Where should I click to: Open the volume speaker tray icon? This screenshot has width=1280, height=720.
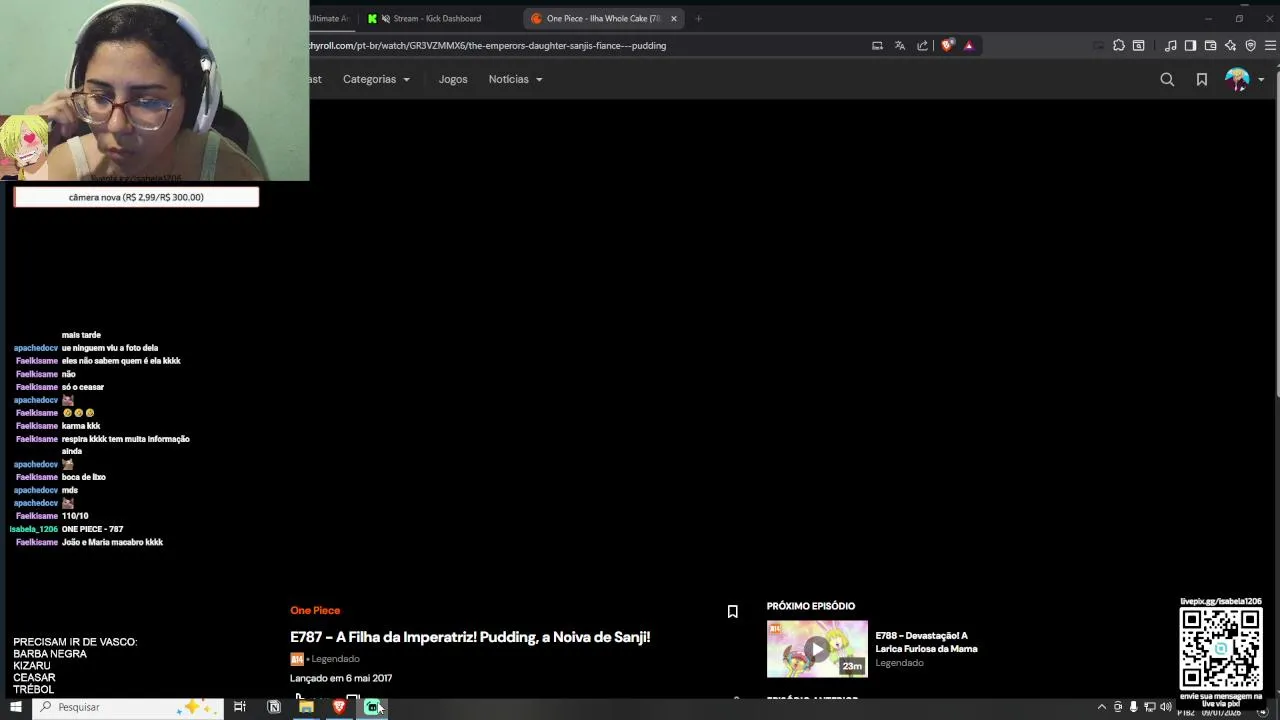point(1165,707)
